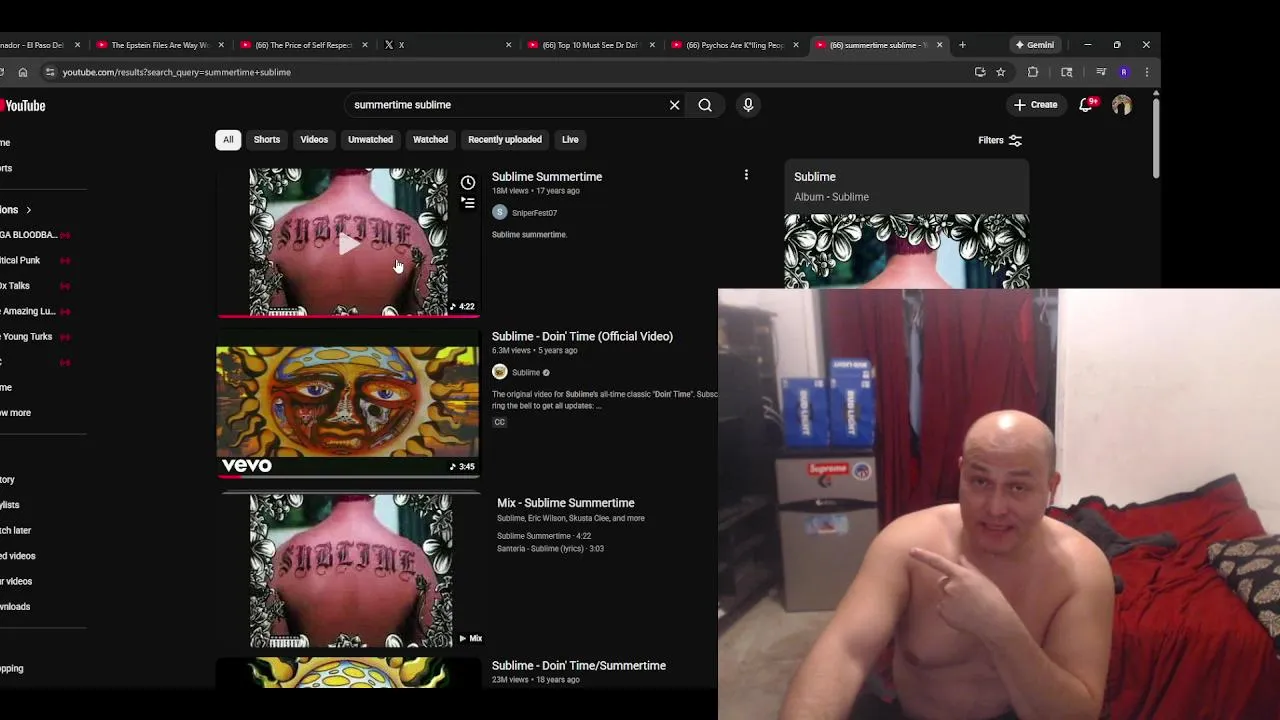The width and height of the screenshot is (1280, 720).
Task: Open the search Filters
Action: (1000, 140)
